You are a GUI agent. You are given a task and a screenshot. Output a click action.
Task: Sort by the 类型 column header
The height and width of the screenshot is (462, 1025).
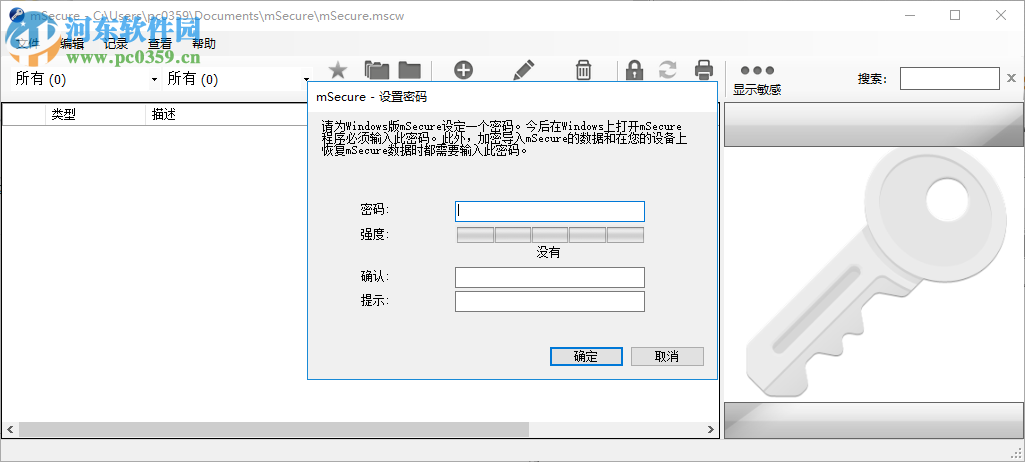click(95, 114)
